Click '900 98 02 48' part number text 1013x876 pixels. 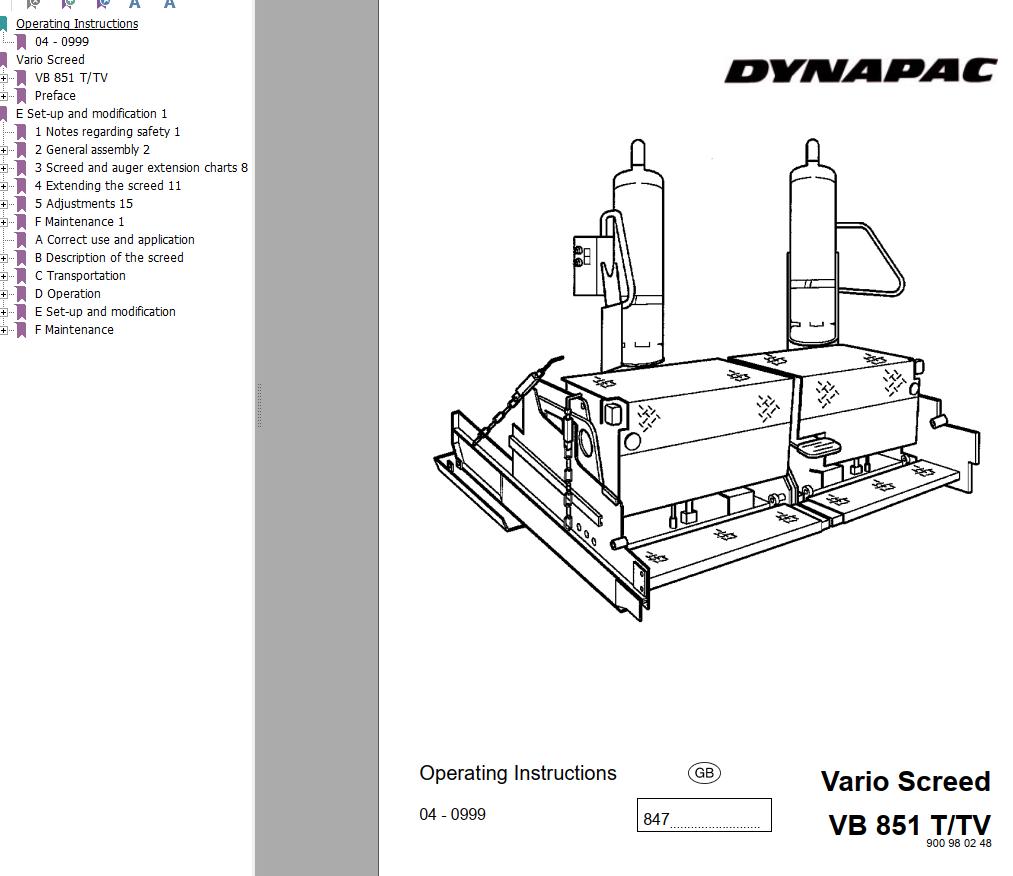coord(959,843)
